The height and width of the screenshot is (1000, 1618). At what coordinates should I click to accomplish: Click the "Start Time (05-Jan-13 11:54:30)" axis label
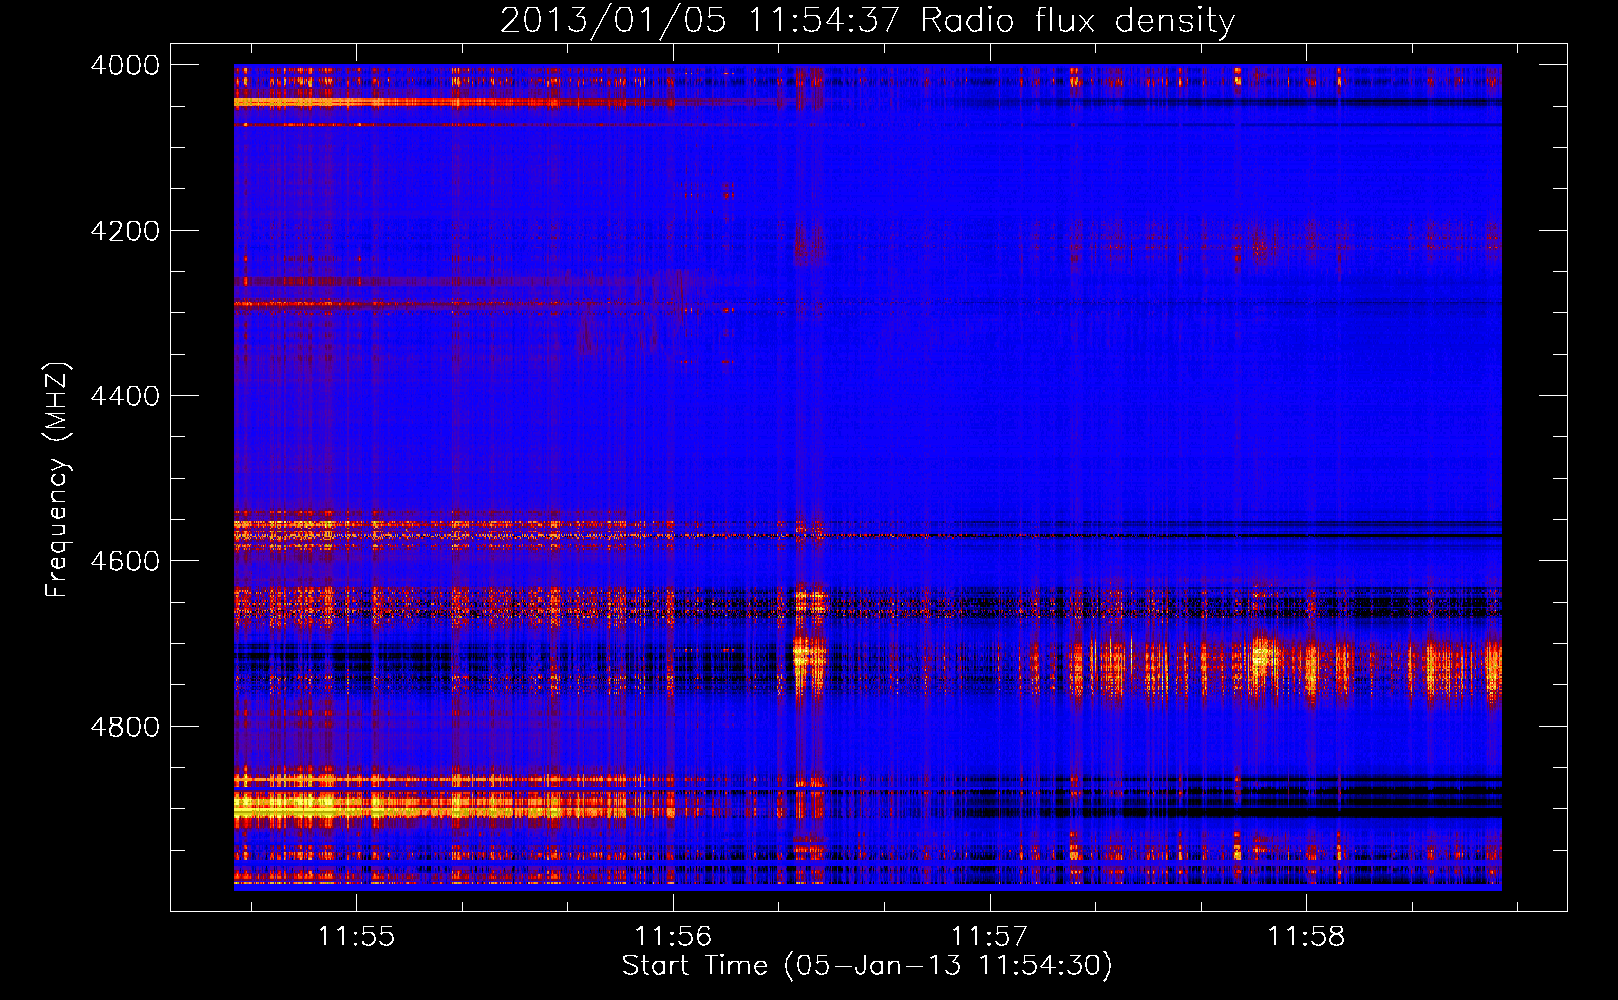(867, 965)
